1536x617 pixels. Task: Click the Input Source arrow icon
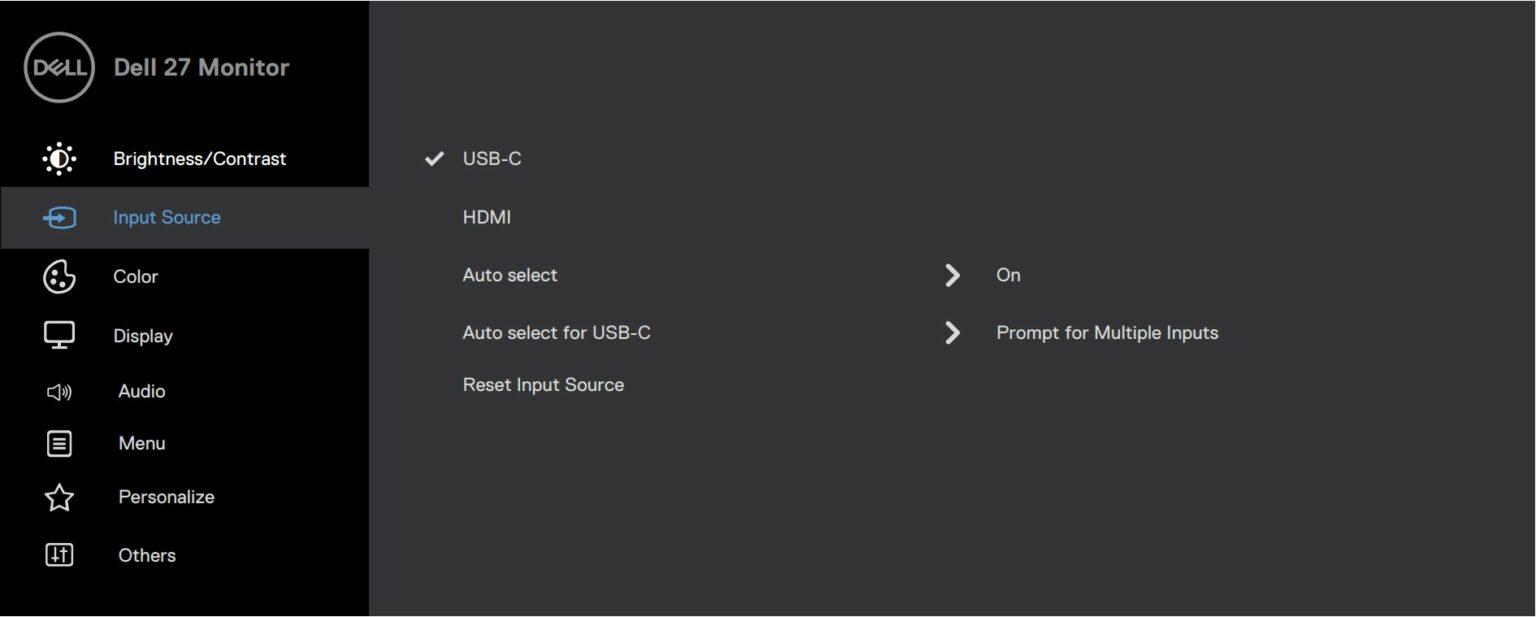tap(59, 217)
